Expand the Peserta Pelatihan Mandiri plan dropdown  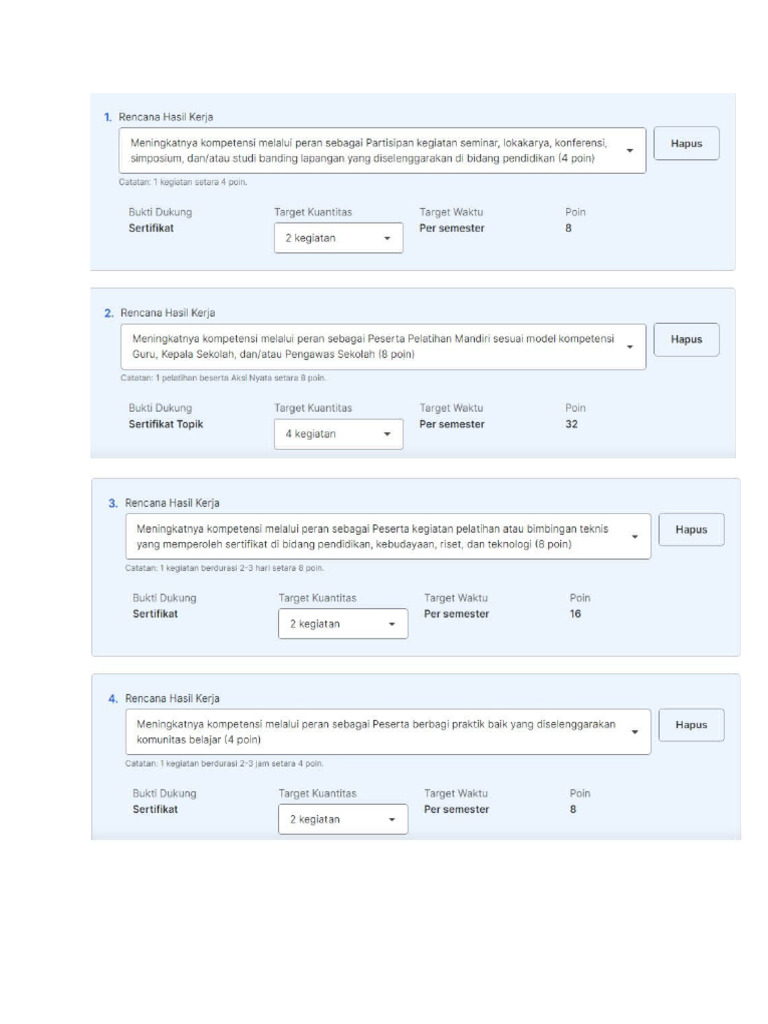630,347
